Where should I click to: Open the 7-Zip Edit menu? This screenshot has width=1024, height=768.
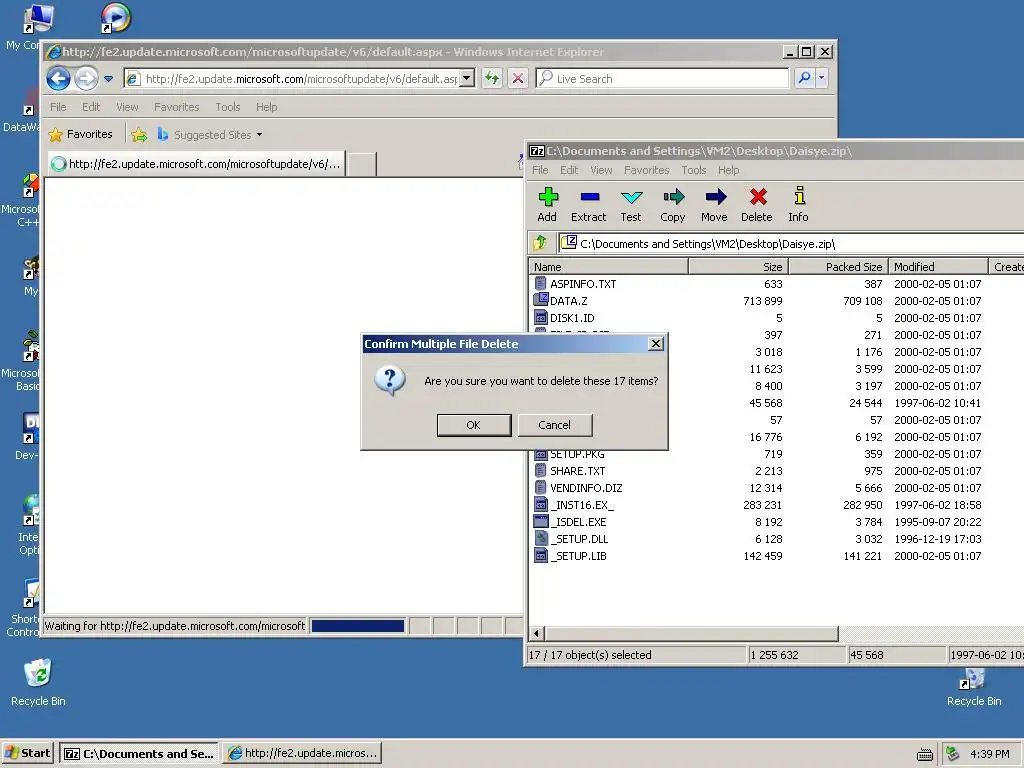[x=569, y=170]
